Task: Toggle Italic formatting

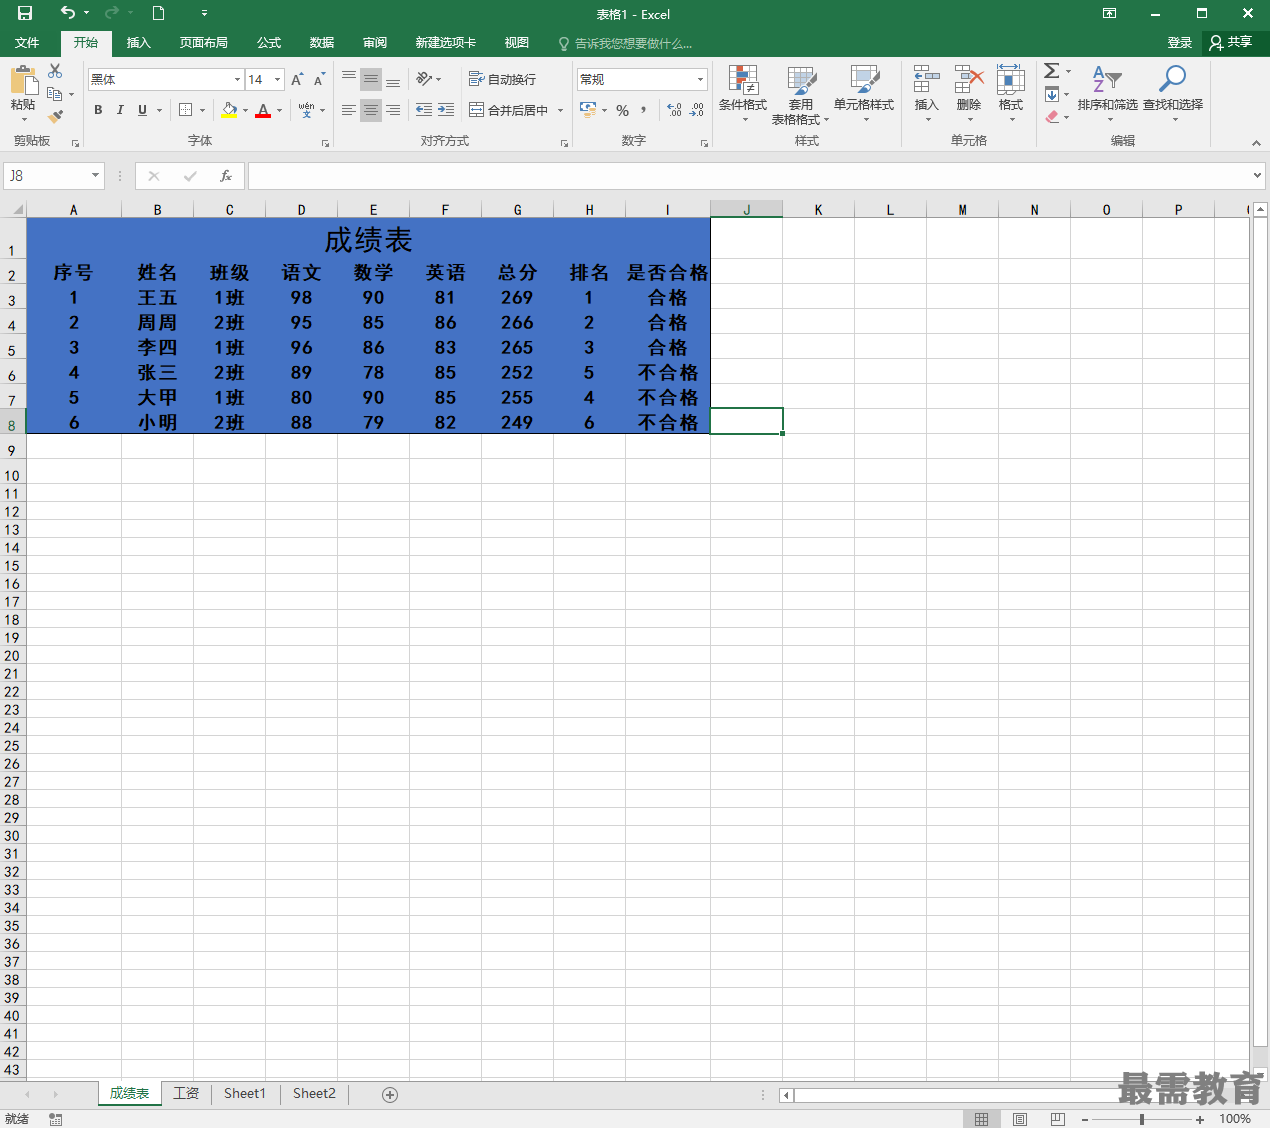Action: pyautogui.click(x=120, y=110)
